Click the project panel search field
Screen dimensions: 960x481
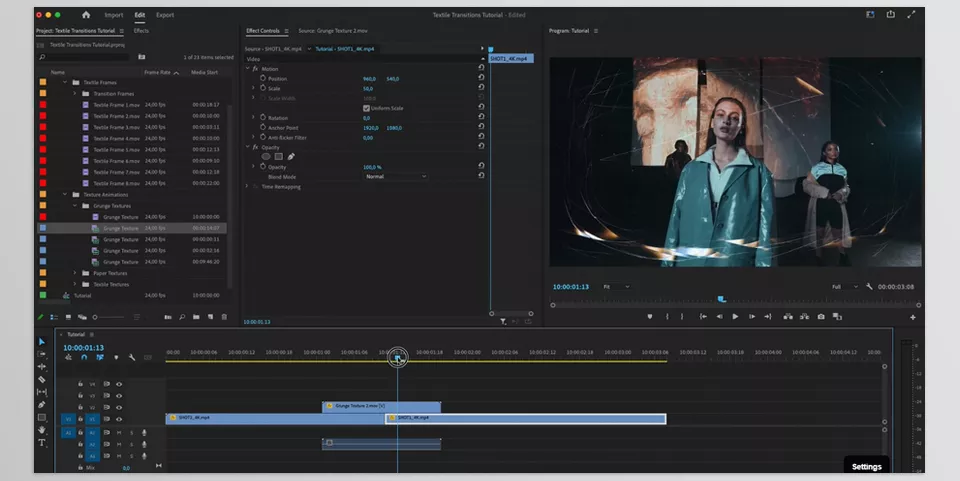[x=84, y=57]
